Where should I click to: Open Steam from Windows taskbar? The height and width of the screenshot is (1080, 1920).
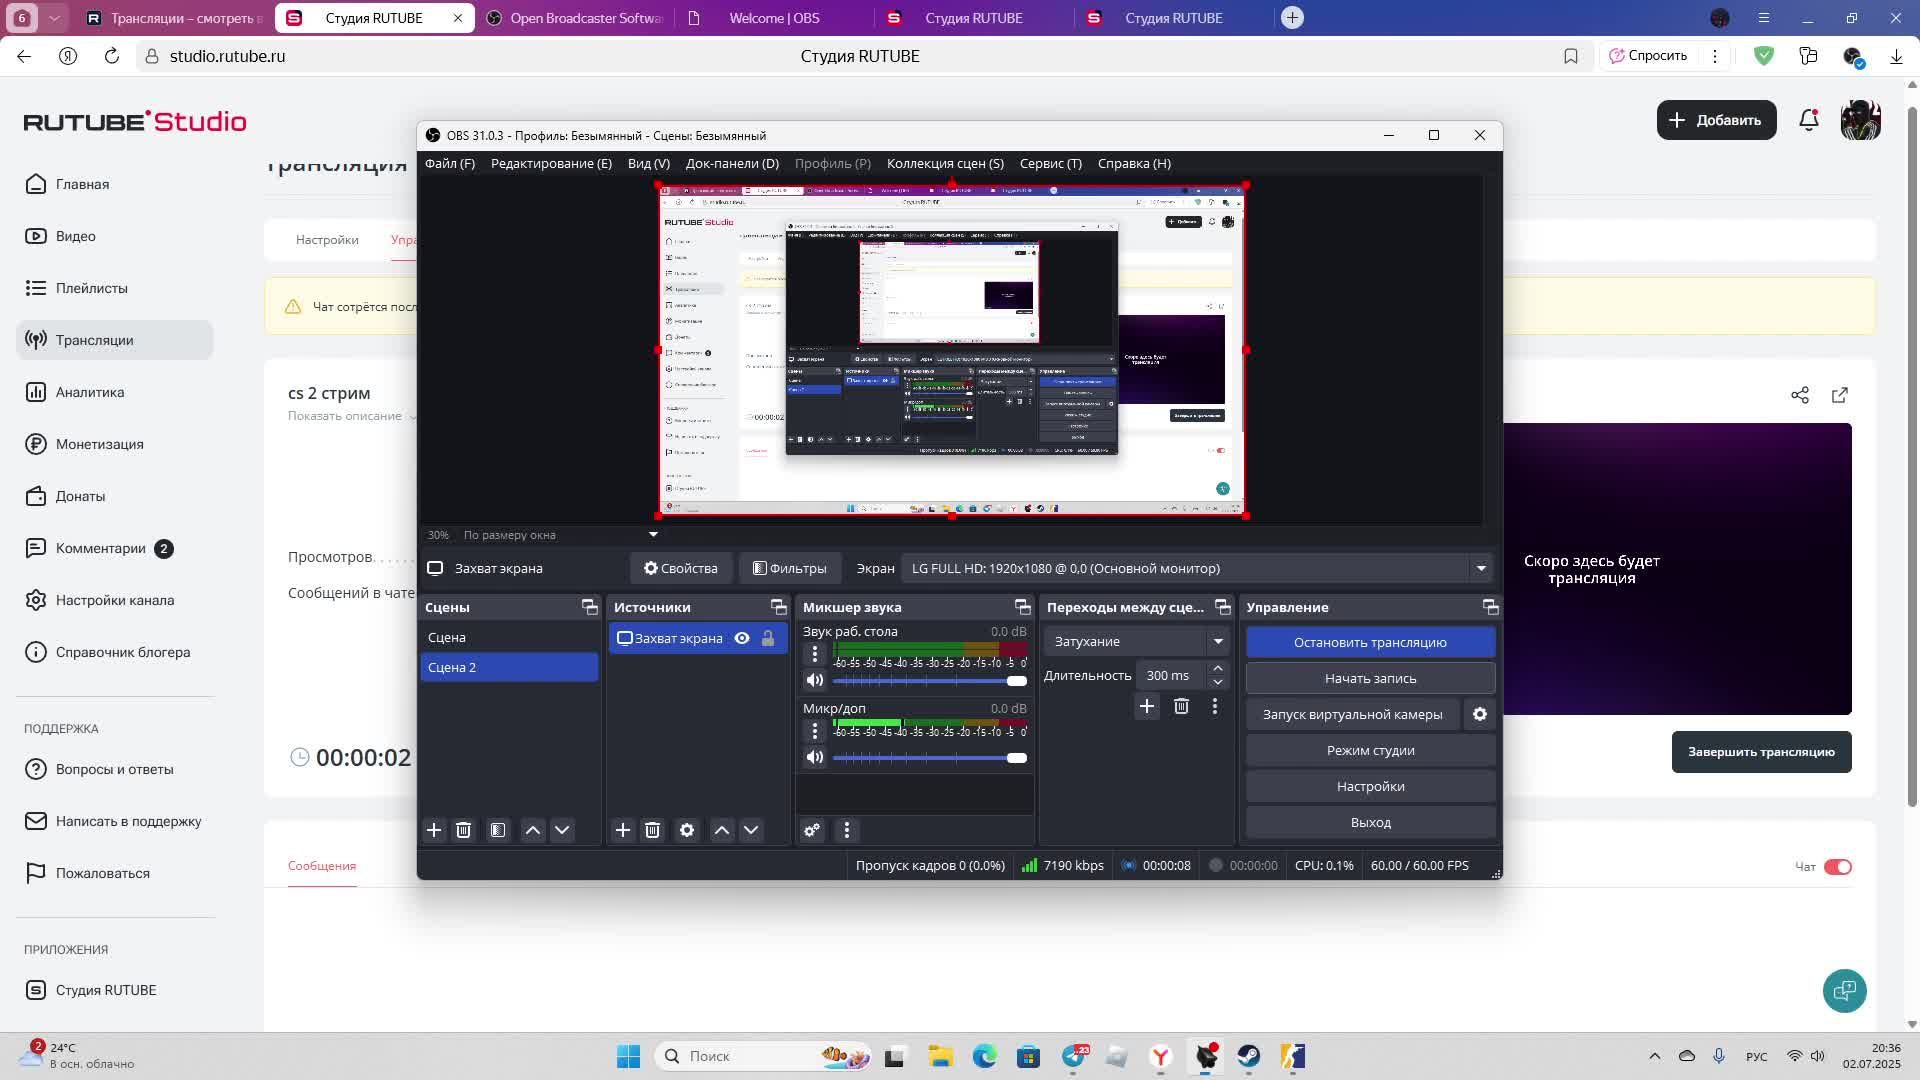pyautogui.click(x=1249, y=1056)
